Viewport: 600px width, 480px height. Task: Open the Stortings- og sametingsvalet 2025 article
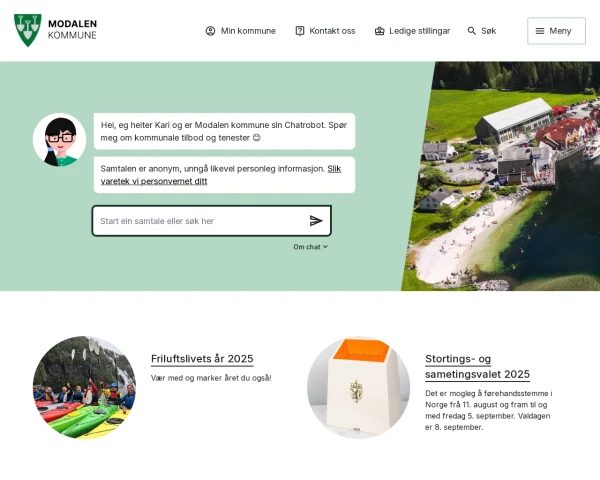pyautogui.click(x=478, y=366)
